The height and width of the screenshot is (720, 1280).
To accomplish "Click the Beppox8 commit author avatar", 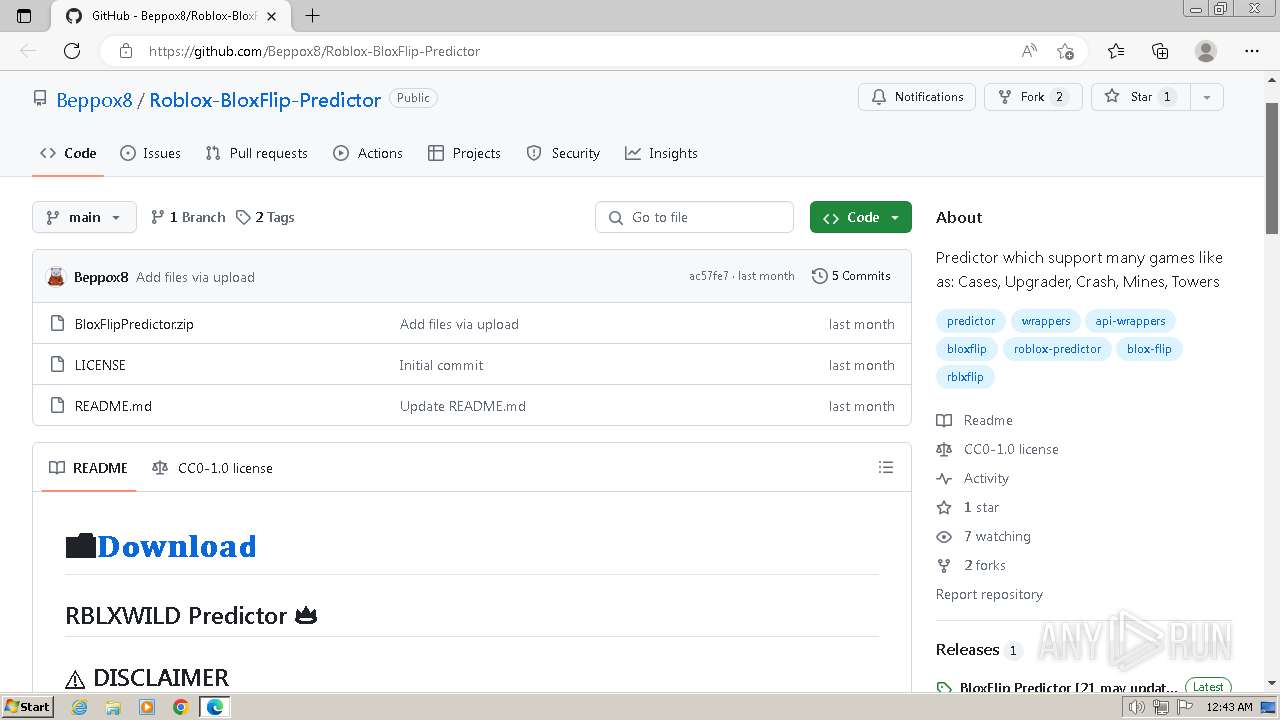I will 56,277.
